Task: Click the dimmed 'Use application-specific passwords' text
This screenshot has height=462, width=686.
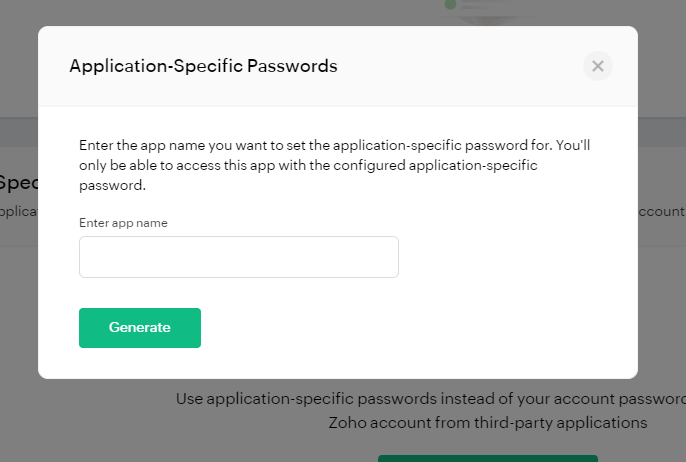Action: pyautogui.click(x=430, y=399)
